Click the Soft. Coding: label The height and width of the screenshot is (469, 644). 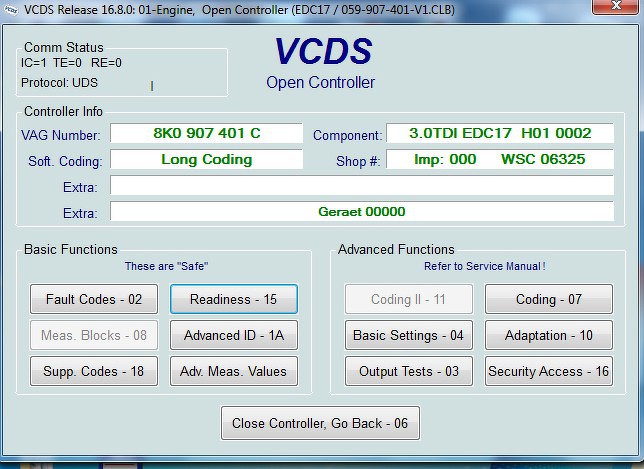pyautogui.click(x=65, y=161)
